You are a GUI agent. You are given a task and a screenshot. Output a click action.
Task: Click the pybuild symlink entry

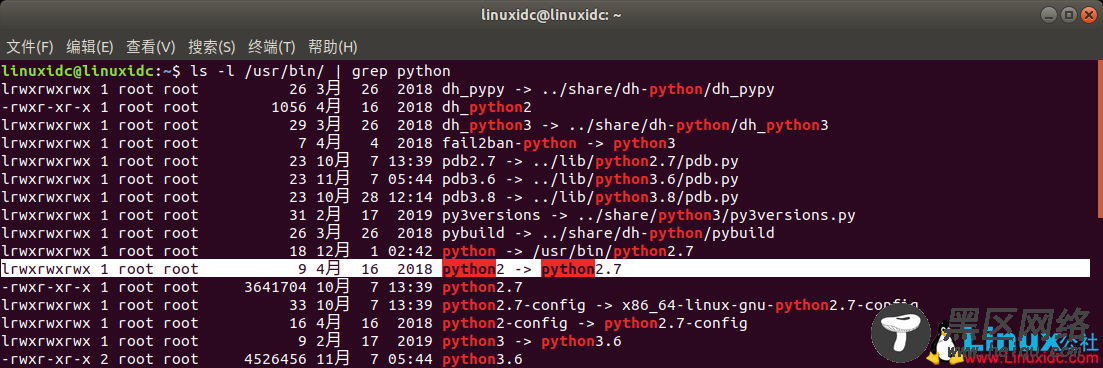[x=608, y=234]
